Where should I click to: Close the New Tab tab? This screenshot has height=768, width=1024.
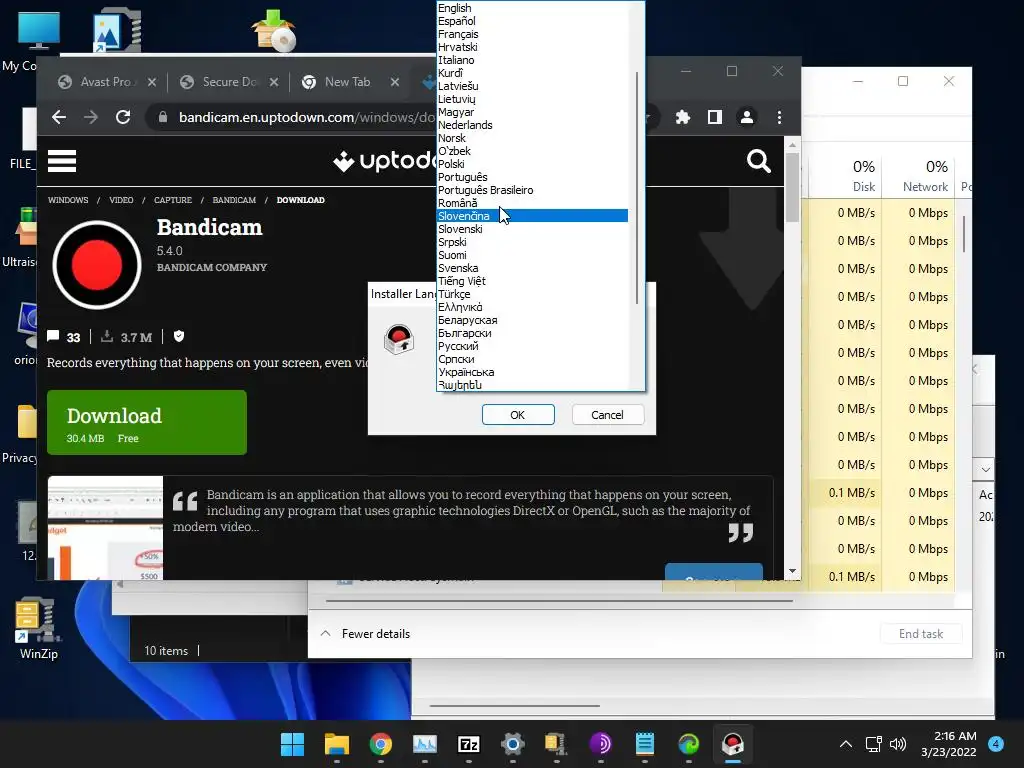[x=394, y=82]
